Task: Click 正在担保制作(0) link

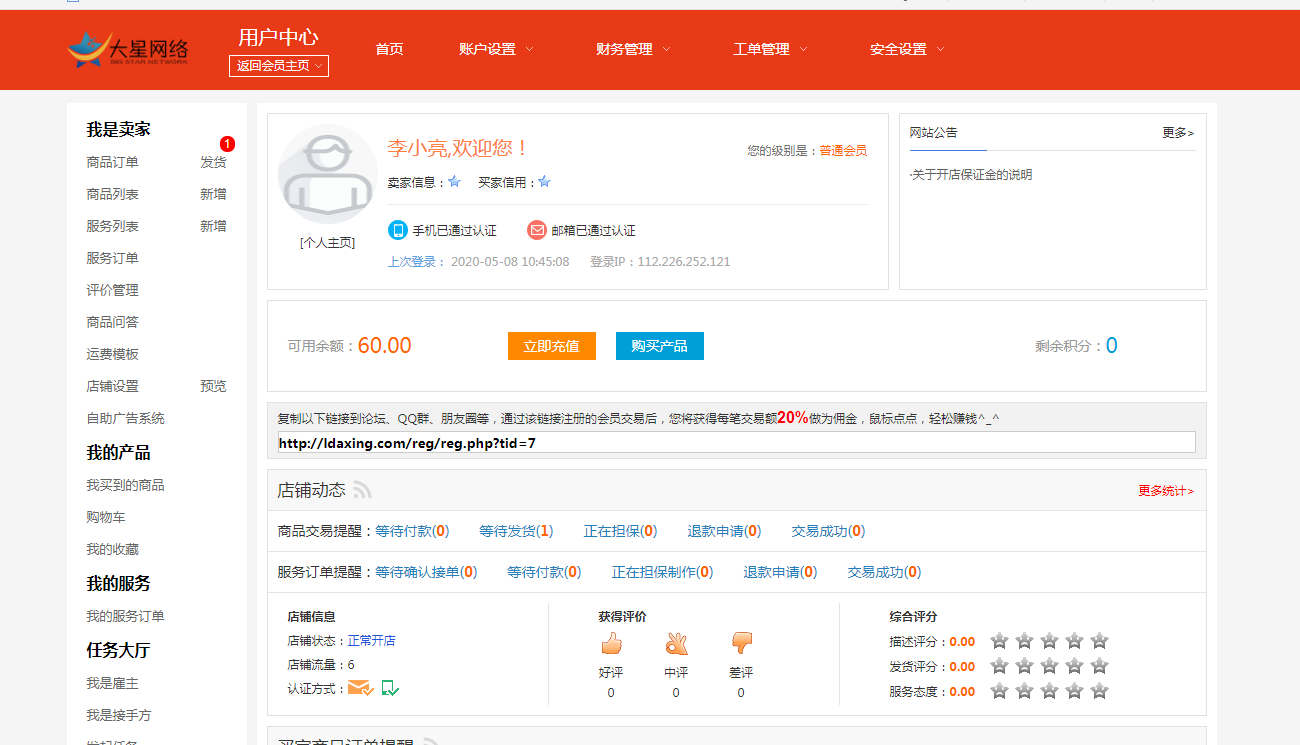Action: click(662, 572)
